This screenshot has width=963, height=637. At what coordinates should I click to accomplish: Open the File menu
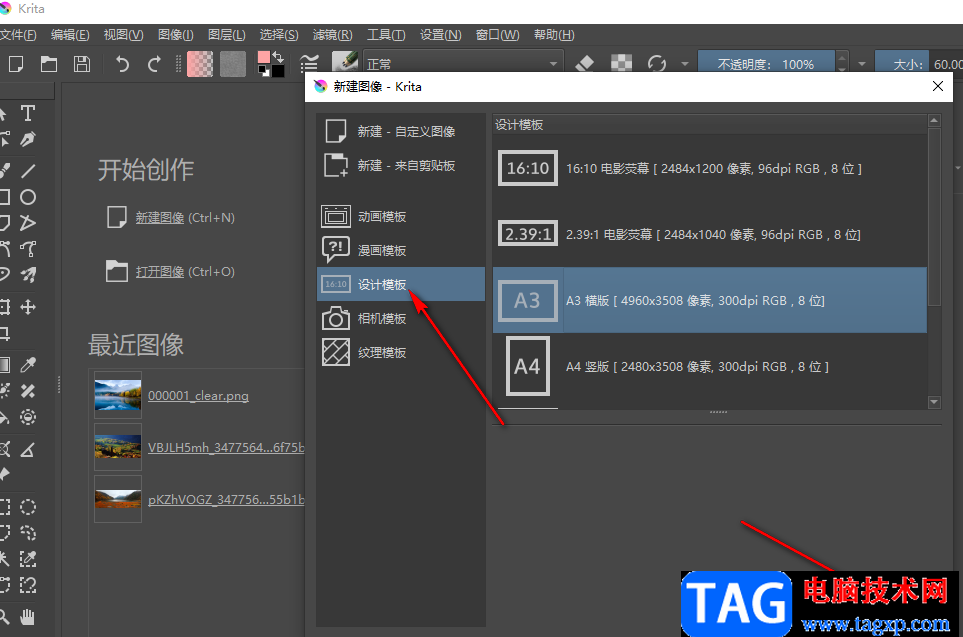tap(18, 35)
